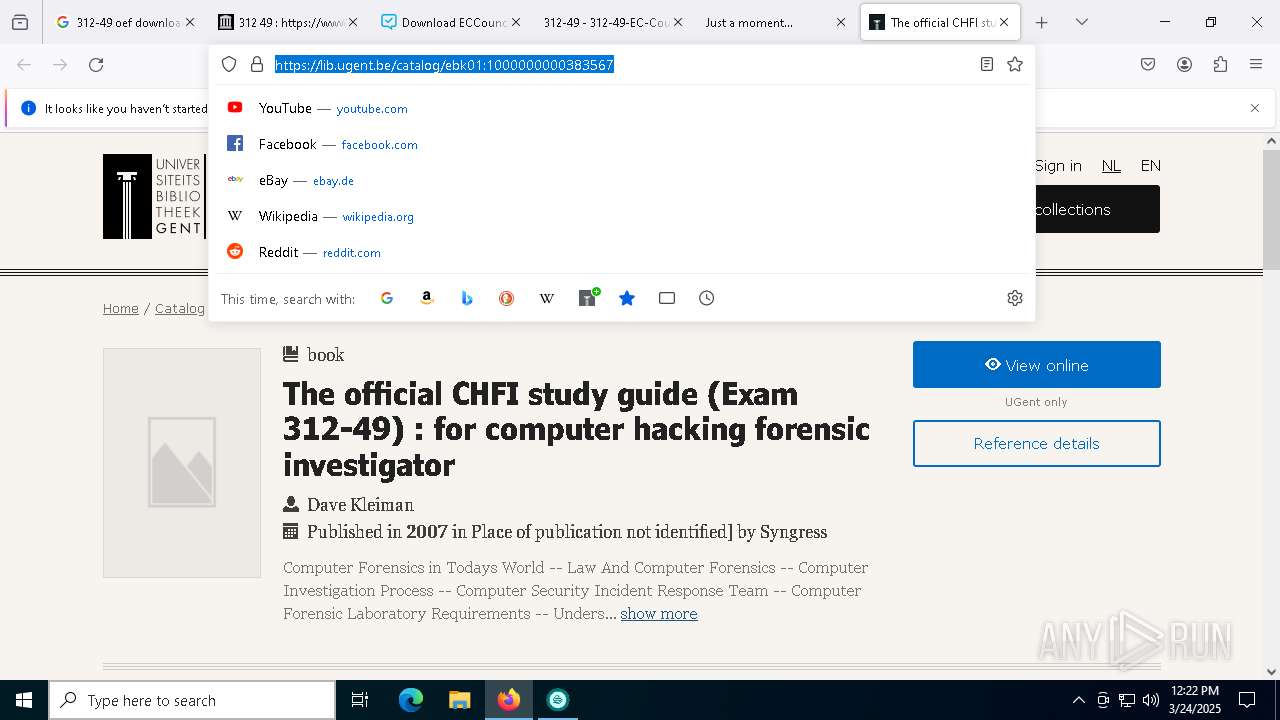Image resolution: width=1280 pixels, height=720 pixels.
Task: Click author Dave Kleiman
Action: click(x=360, y=505)
